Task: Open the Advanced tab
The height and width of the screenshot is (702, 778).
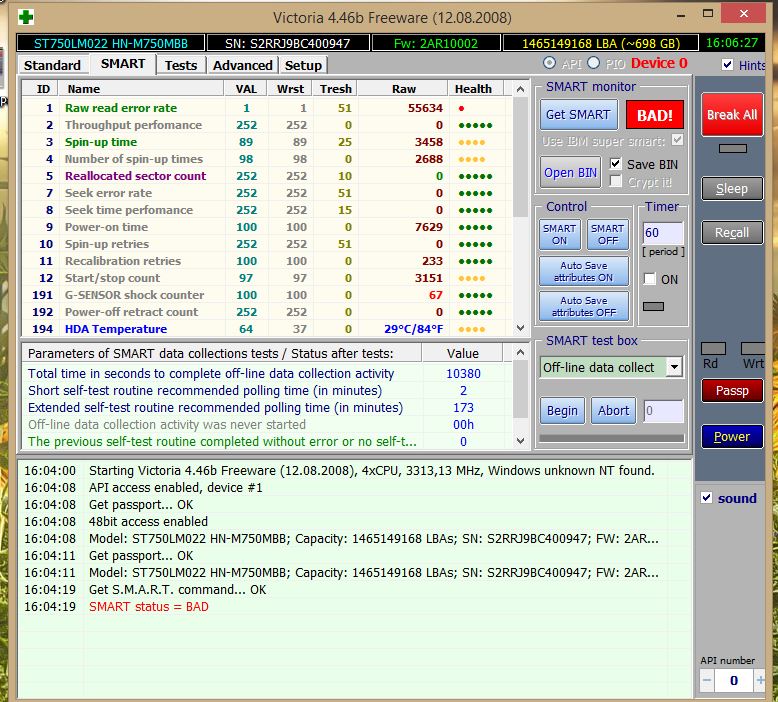Action: click(242, 65)
